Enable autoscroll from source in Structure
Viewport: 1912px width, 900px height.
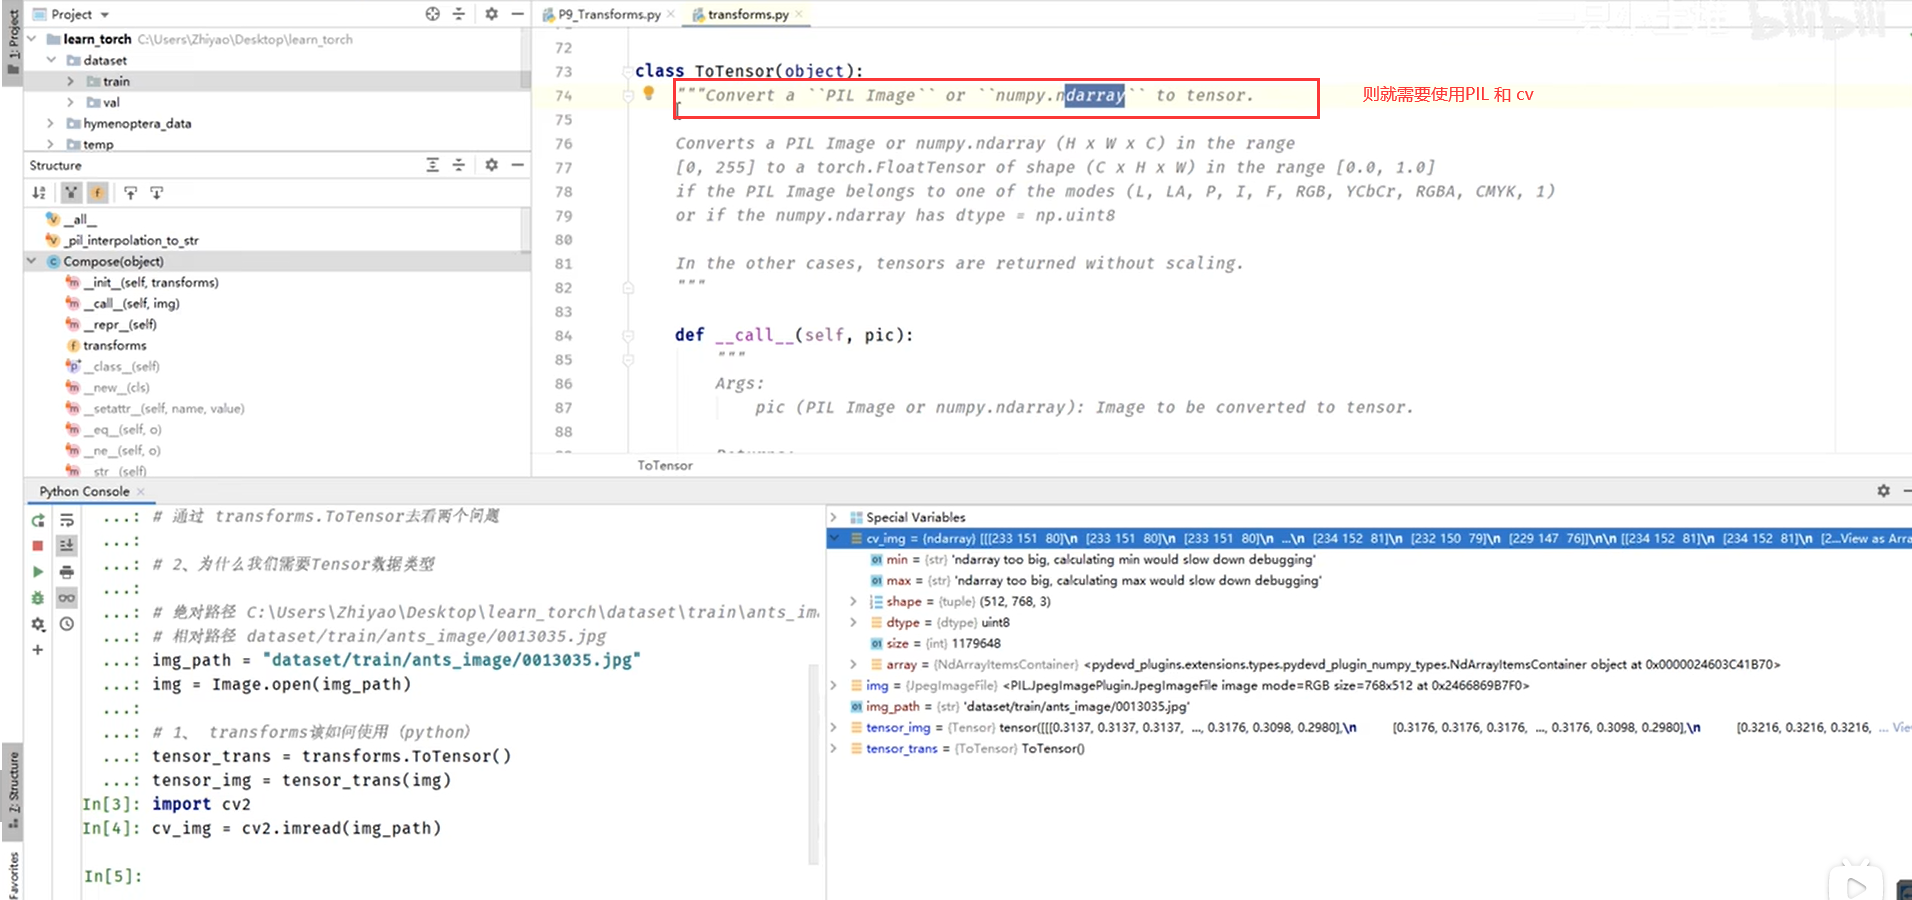pos(156,193)
